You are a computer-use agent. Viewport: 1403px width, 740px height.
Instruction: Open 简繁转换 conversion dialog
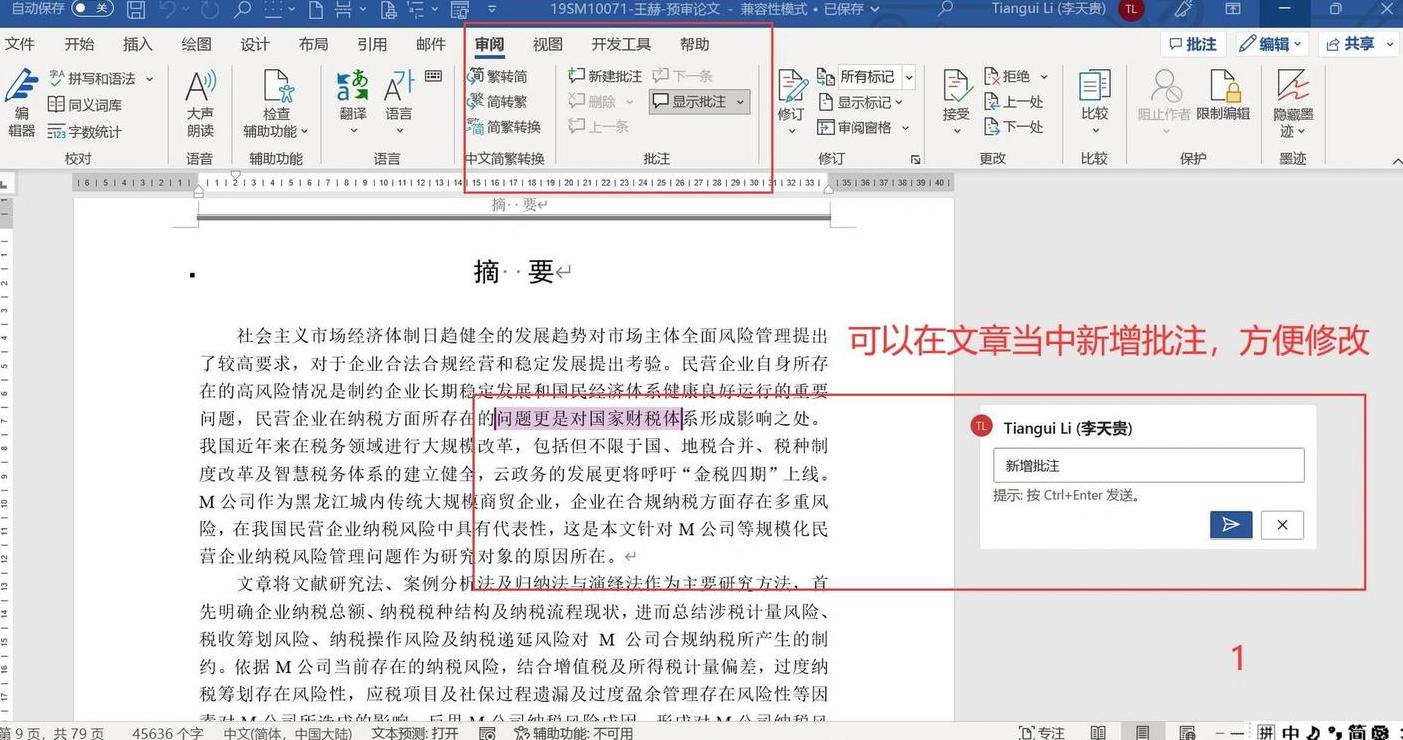pyautogui.click(x=505, y=127)
